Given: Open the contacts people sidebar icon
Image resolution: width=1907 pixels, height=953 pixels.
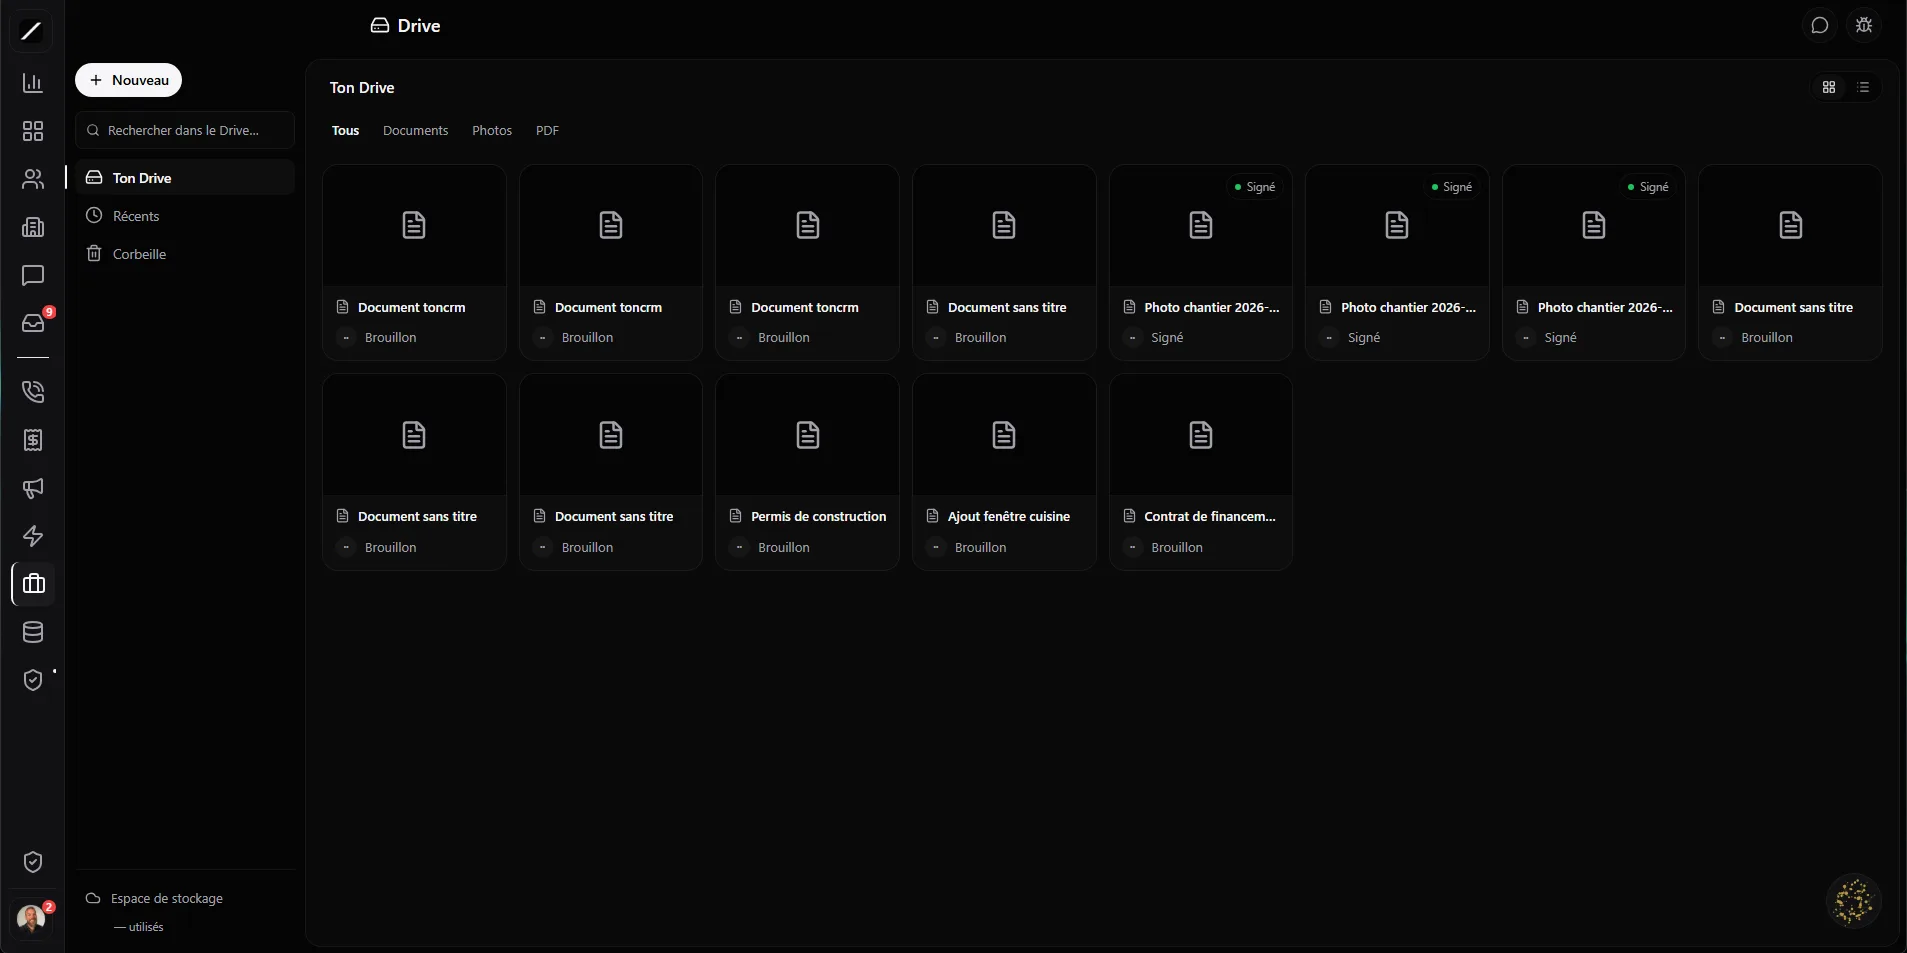Looking at the screenshot, I should tap(33, 179).
